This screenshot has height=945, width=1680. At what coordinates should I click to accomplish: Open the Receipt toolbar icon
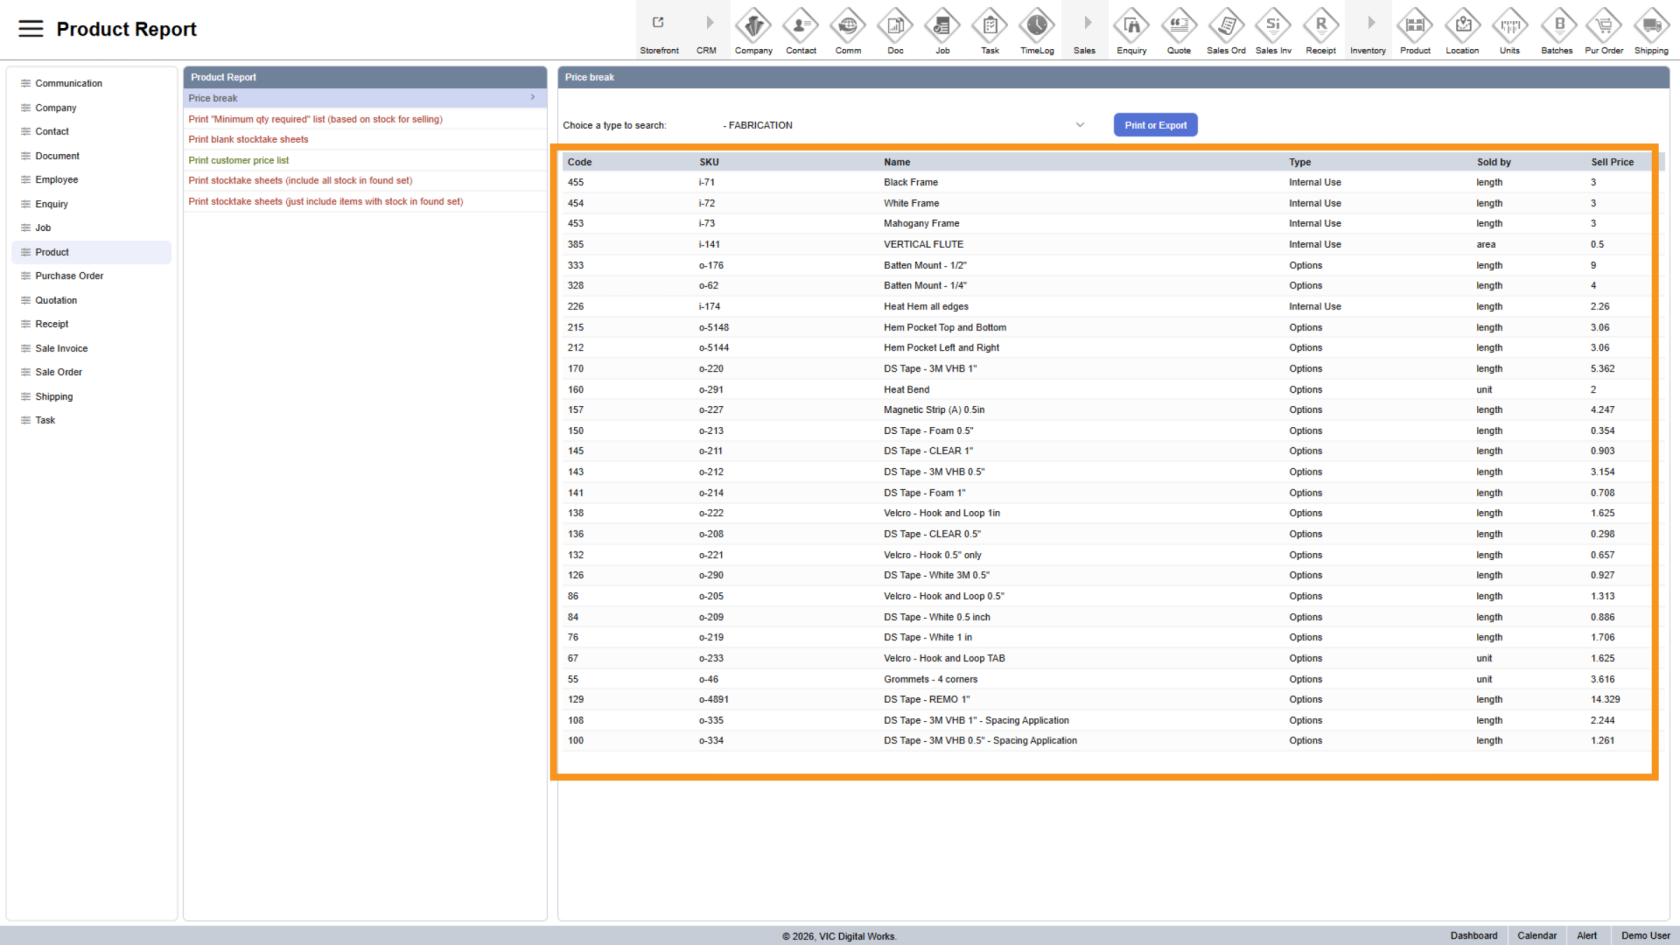[x=1320, y=26]
